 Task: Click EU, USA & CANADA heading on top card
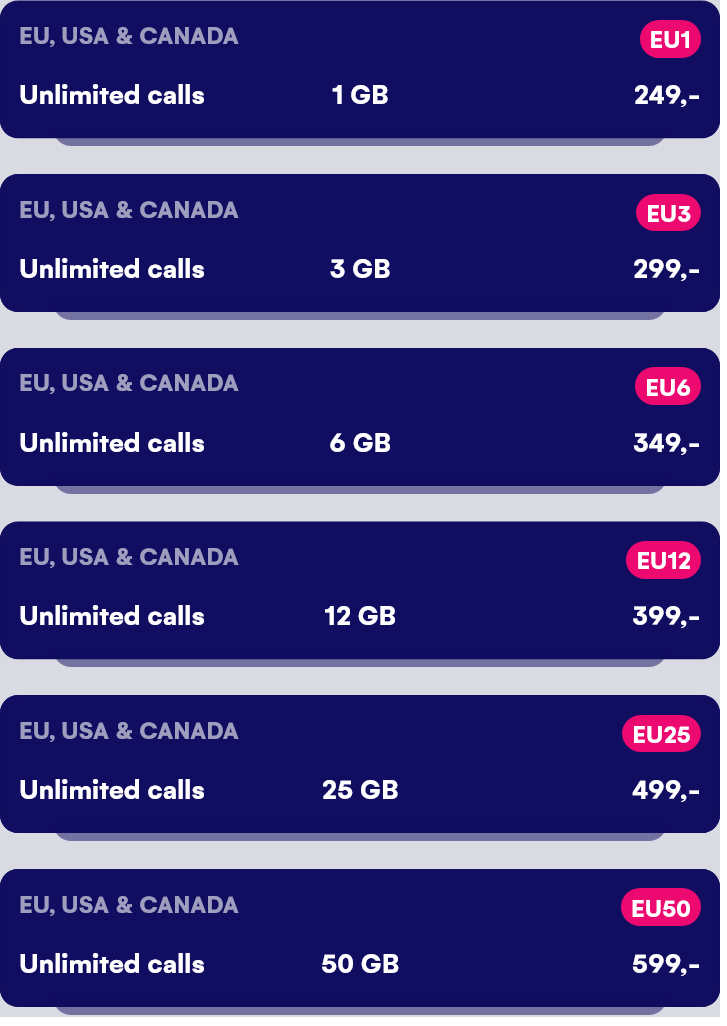pyautogui.click(x=129, y=37)
